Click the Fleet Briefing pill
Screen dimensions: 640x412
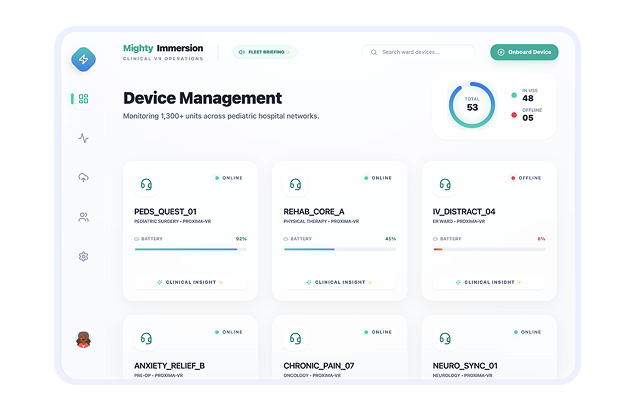[x=264, y=52]
